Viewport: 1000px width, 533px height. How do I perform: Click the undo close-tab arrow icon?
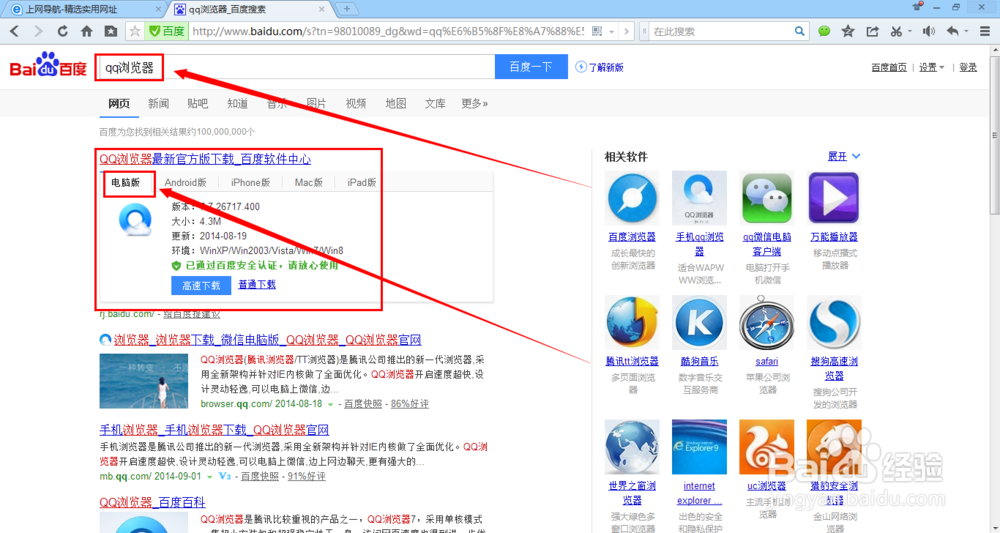952,31
